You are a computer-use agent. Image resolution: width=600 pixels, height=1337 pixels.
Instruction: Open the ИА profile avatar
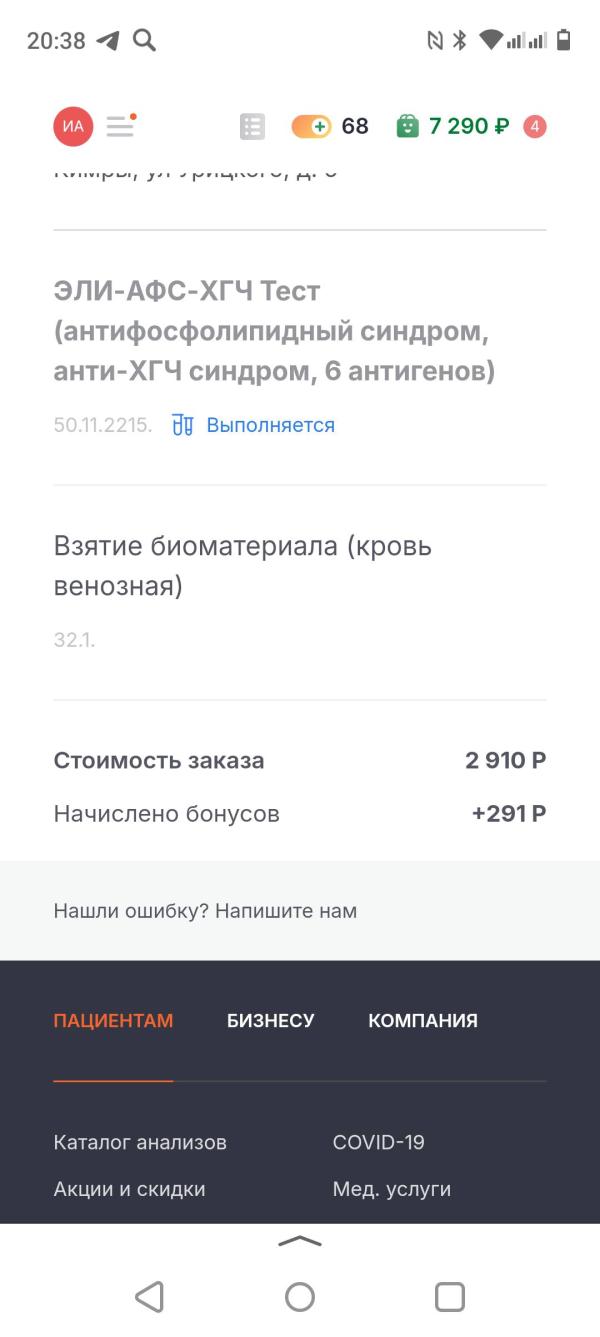pos(73,126)
